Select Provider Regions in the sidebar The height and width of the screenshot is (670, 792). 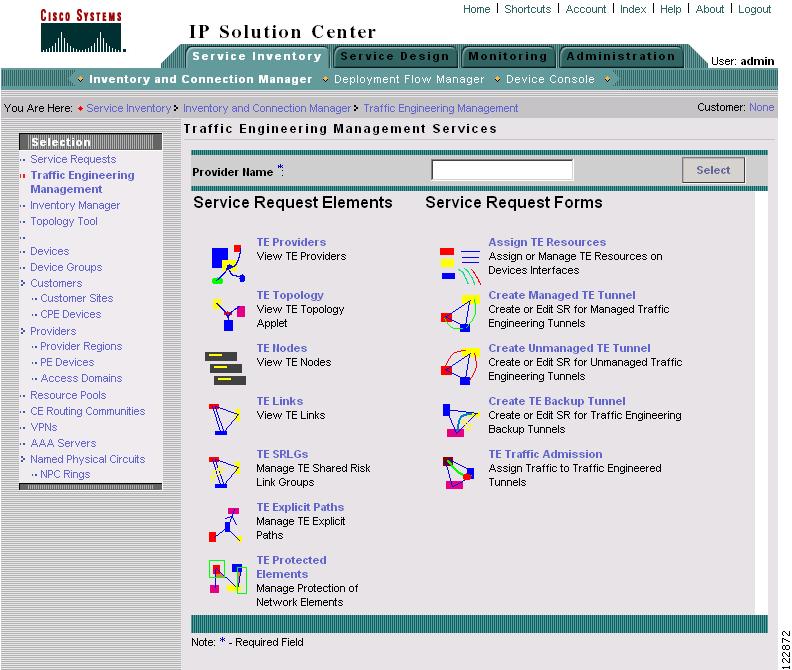click(x=81, y=346)
